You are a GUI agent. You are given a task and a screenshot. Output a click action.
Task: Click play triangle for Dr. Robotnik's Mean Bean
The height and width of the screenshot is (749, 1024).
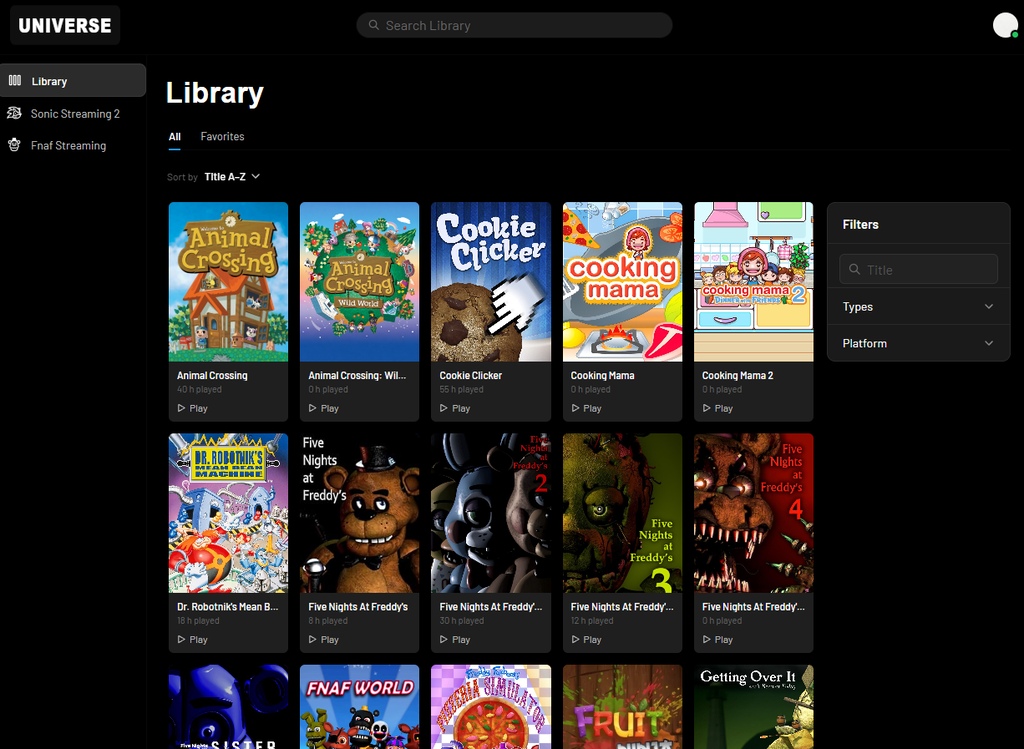pyautogui.click(x=181, y=639)
